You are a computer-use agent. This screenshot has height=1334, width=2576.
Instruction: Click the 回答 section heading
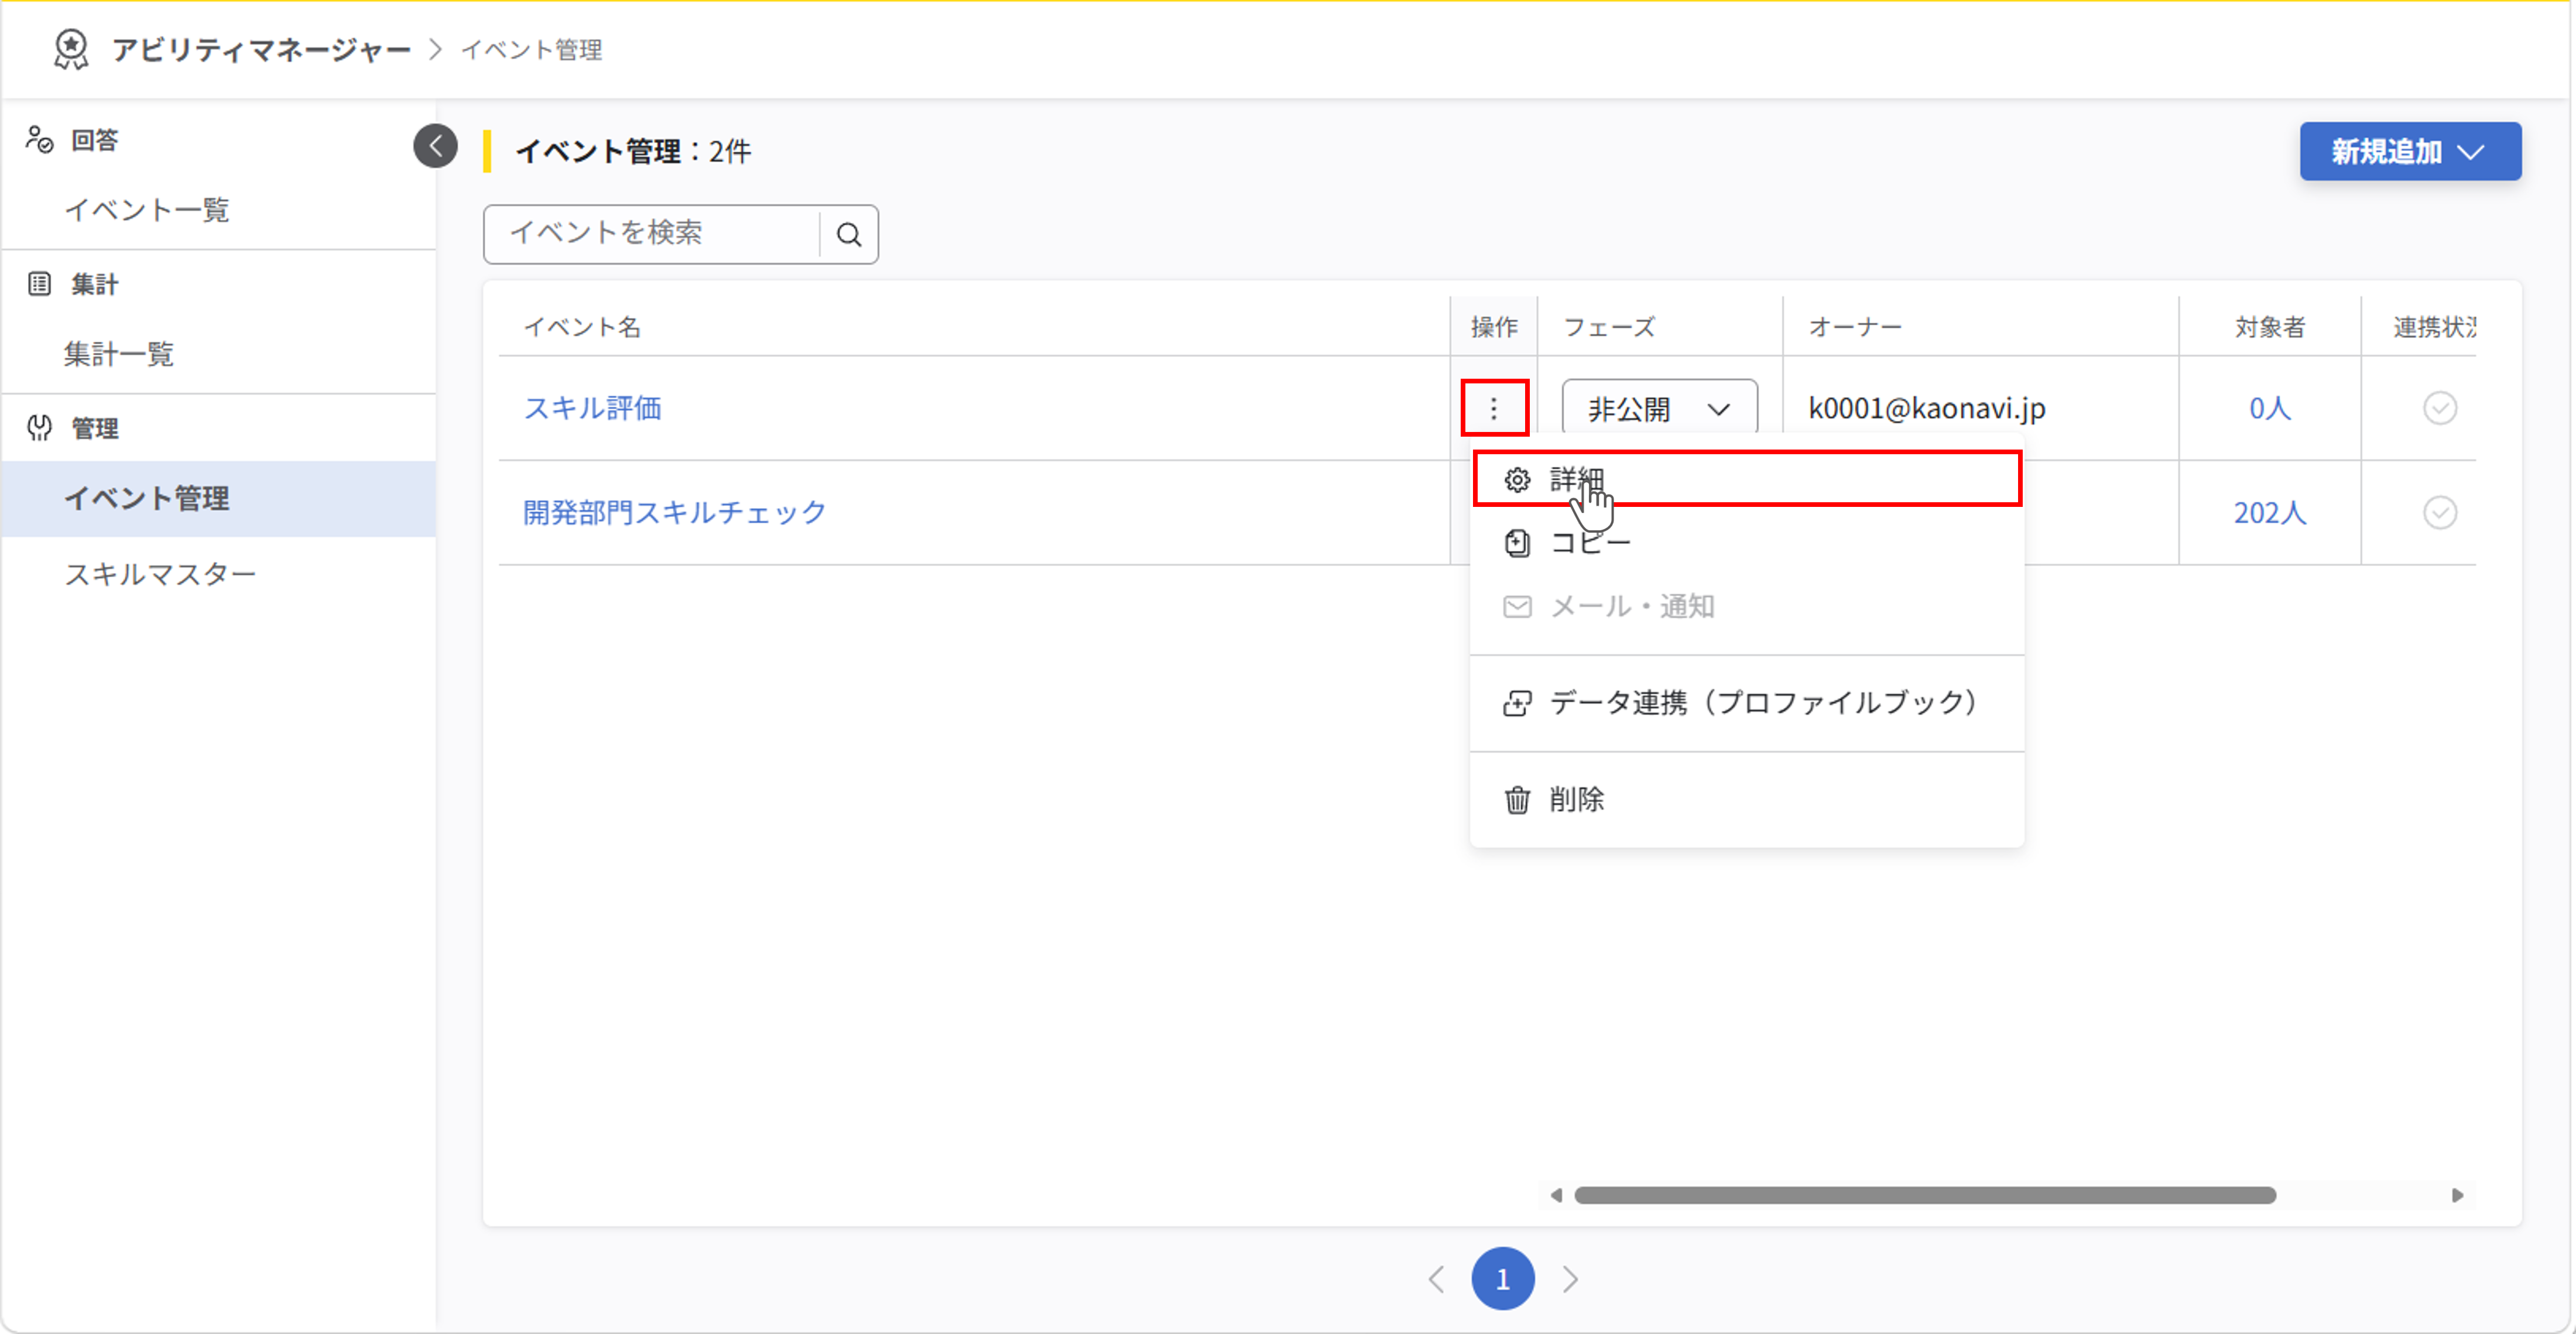coord(94,140)
